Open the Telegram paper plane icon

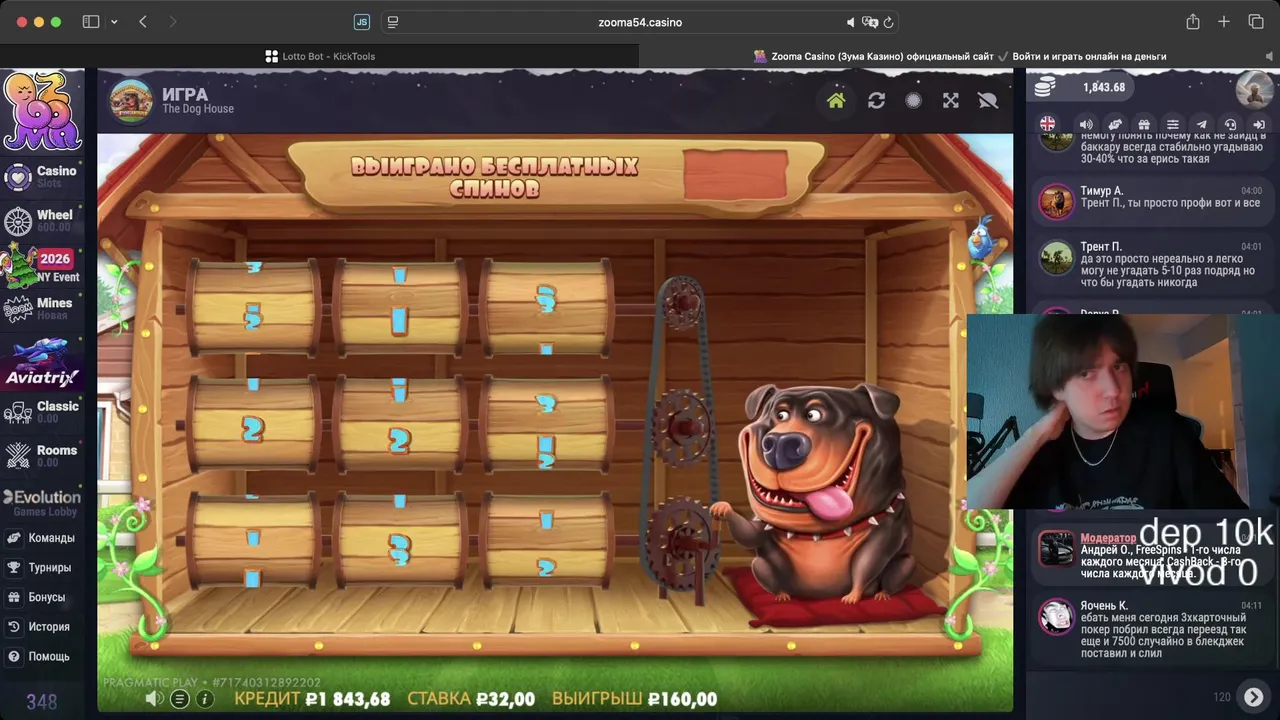point(1202,124)
